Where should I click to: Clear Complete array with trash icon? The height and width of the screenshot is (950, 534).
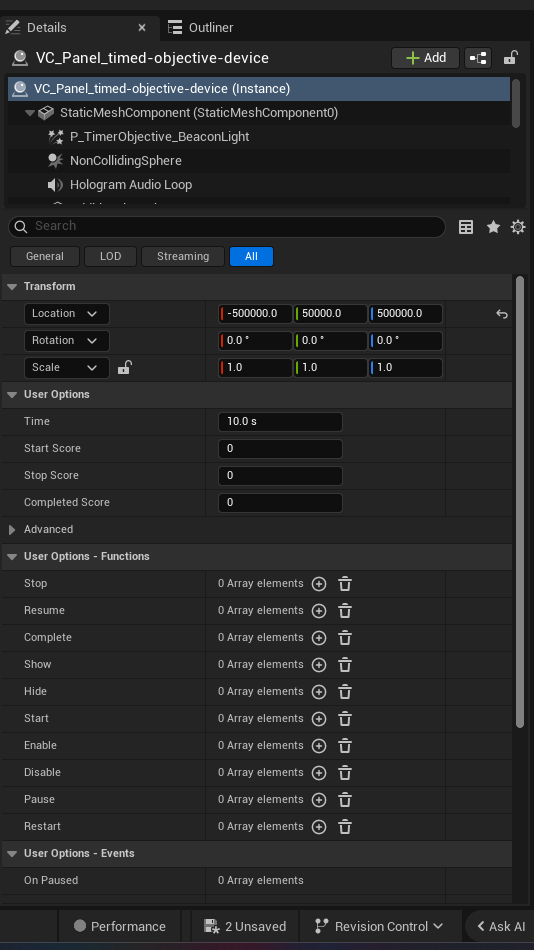pyautogui.click(x=345, y=638)
